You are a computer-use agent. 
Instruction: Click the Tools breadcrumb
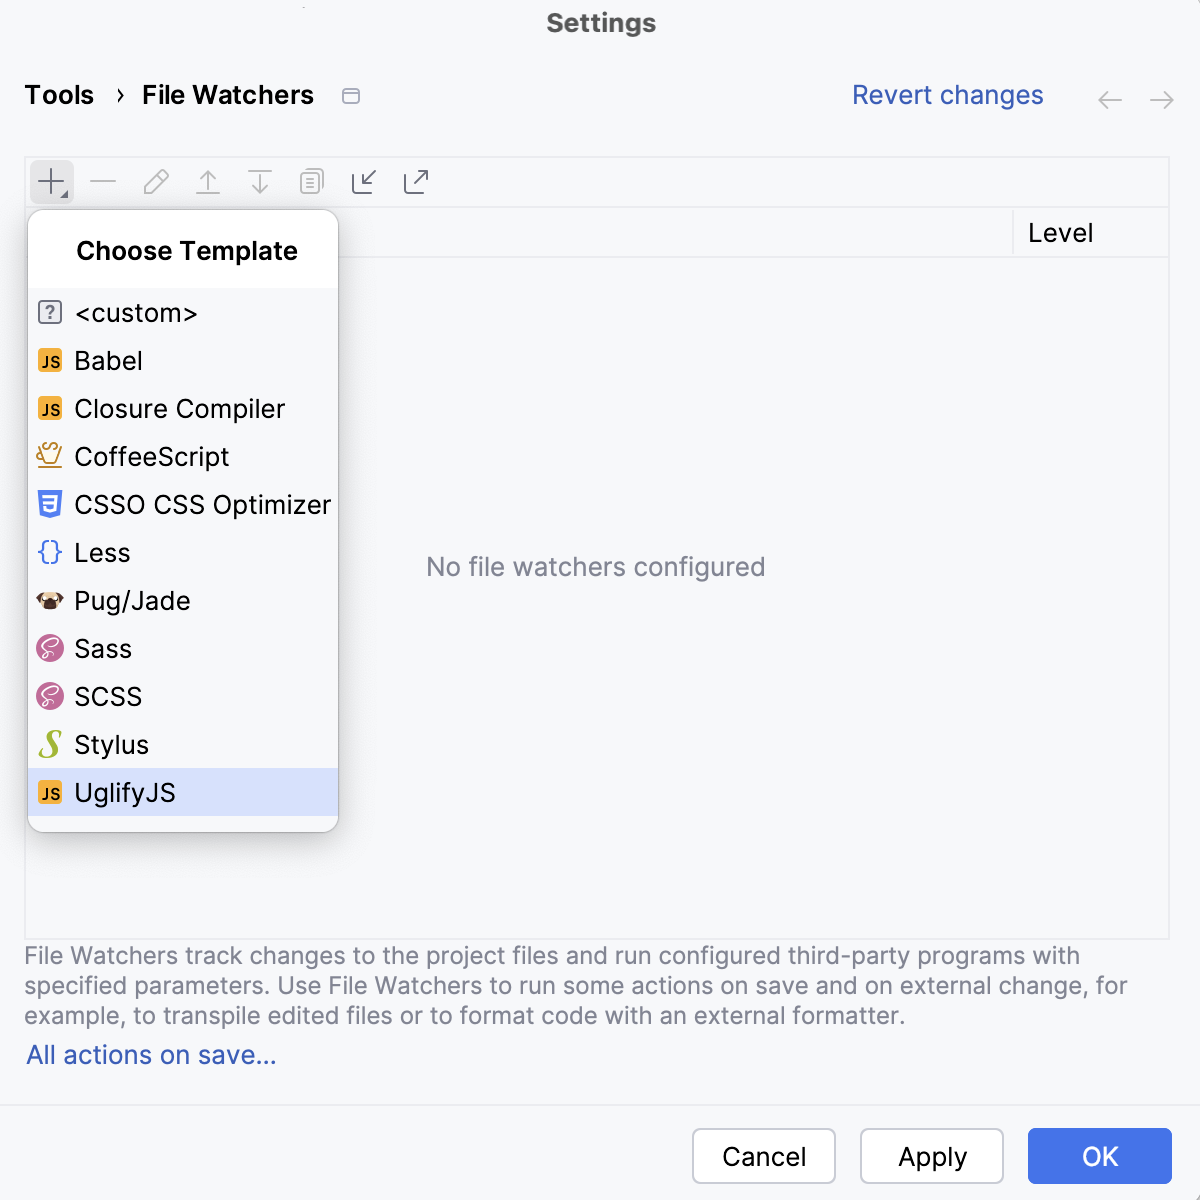click(59, 95)
